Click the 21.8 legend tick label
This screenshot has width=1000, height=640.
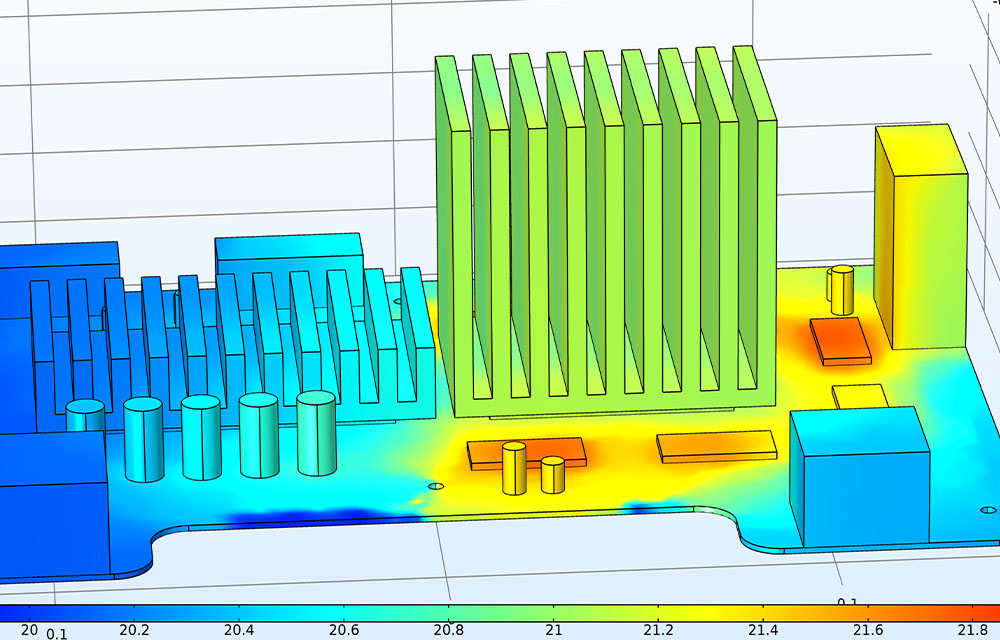click(973, 630)
